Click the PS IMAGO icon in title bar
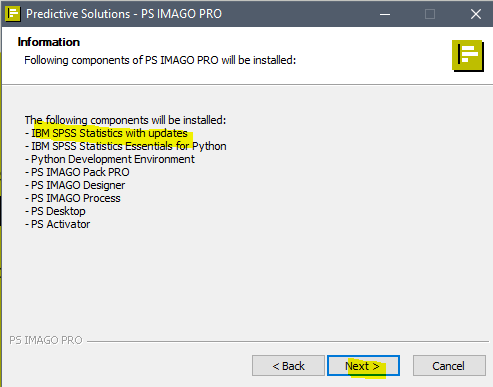 click(x=13, y=14)
